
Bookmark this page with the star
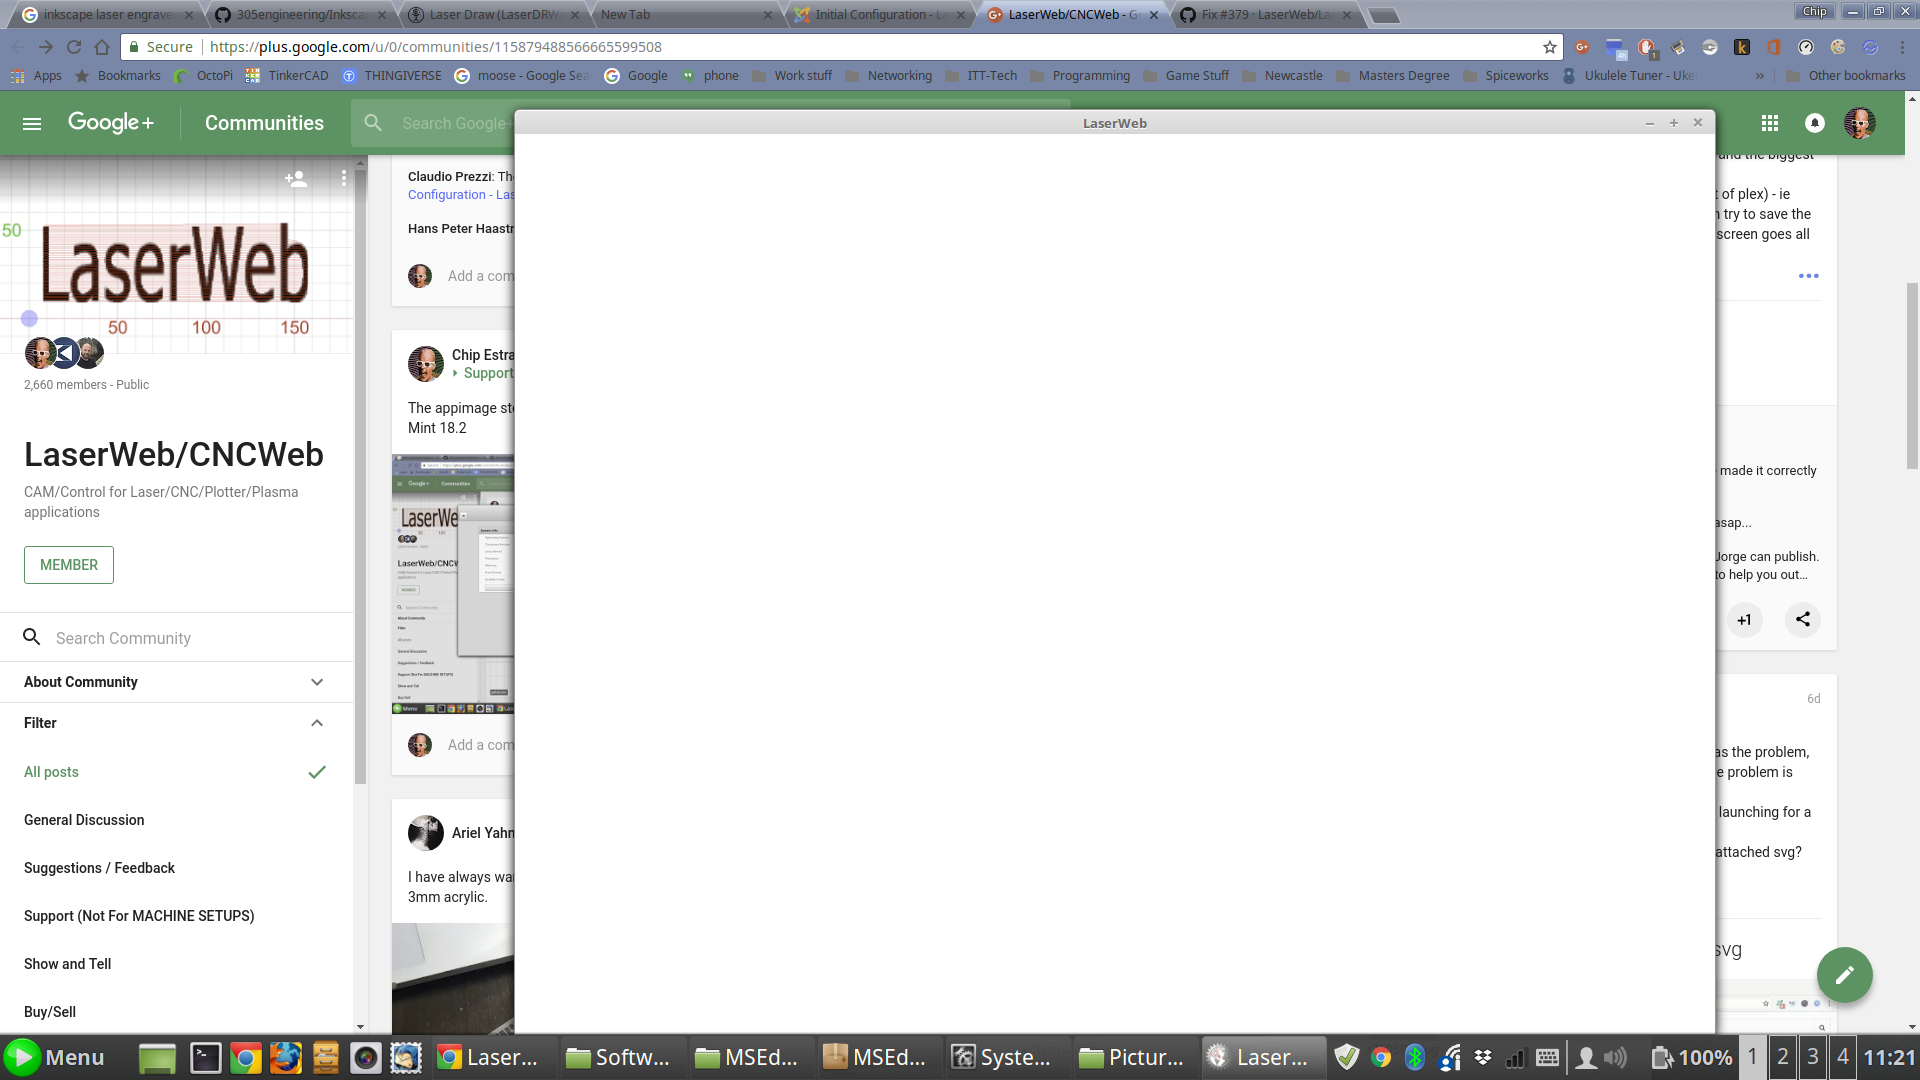1550,47
